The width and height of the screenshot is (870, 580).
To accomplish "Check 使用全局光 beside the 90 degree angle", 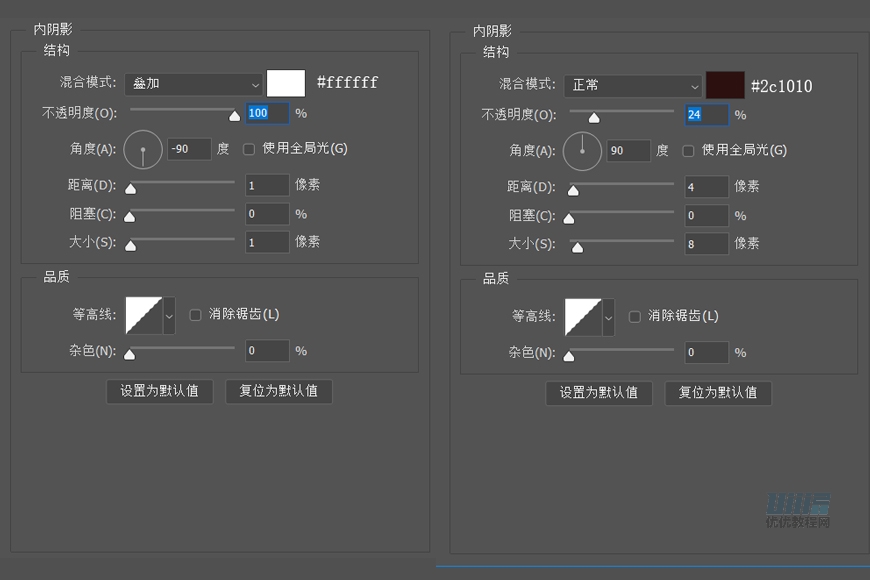I will coord(688,150).
